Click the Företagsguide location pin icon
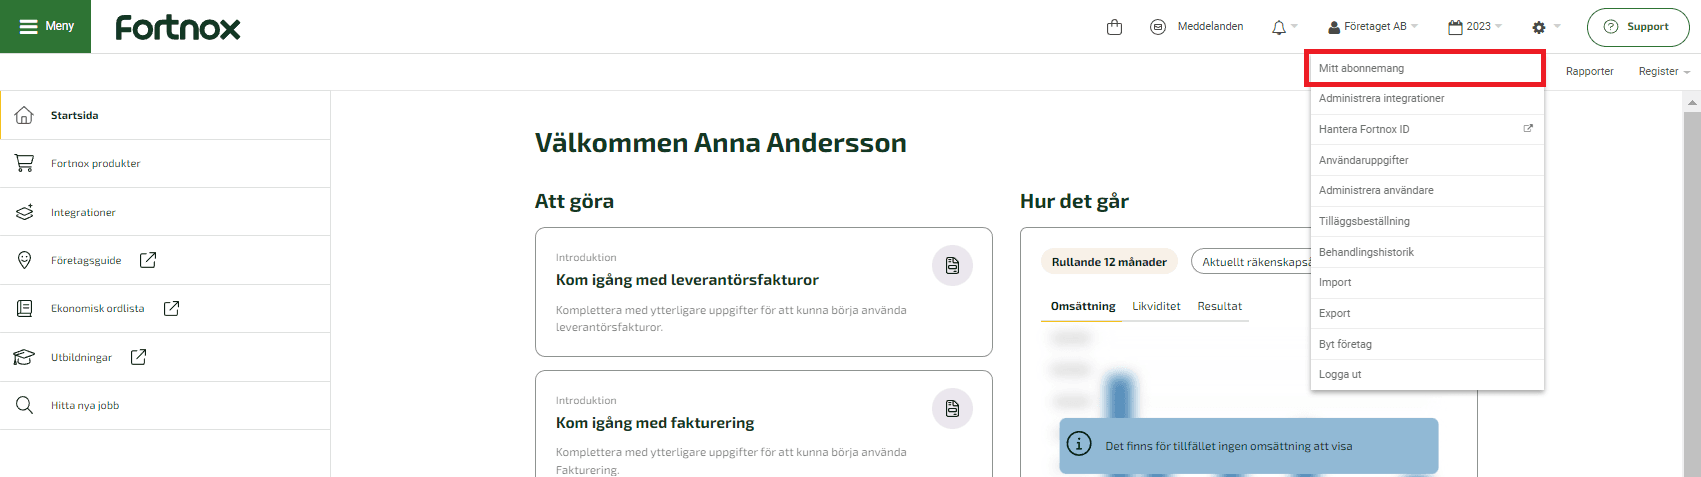The width and height of the screenshot is (1701, 477). tap(24, 260)
